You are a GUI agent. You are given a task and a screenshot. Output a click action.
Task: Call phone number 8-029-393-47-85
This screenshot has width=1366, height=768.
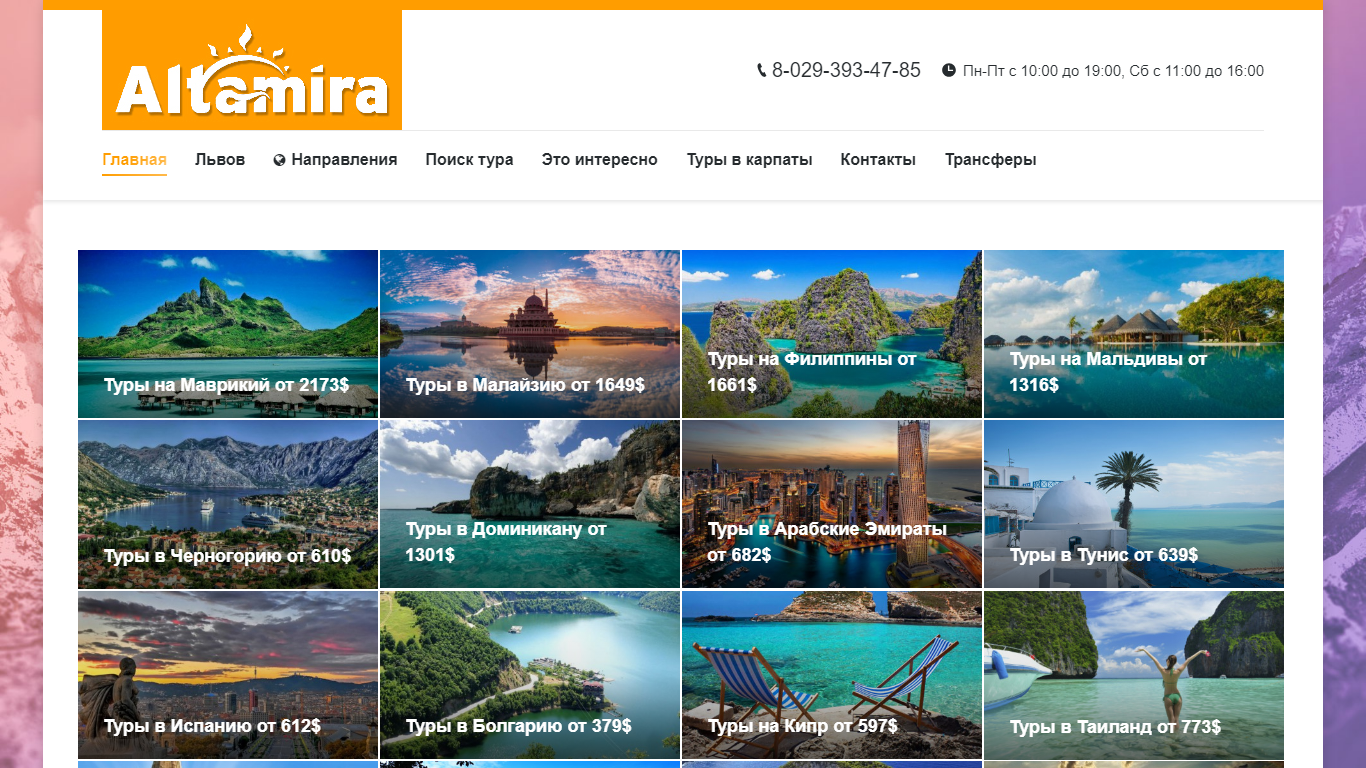[846, 71]
